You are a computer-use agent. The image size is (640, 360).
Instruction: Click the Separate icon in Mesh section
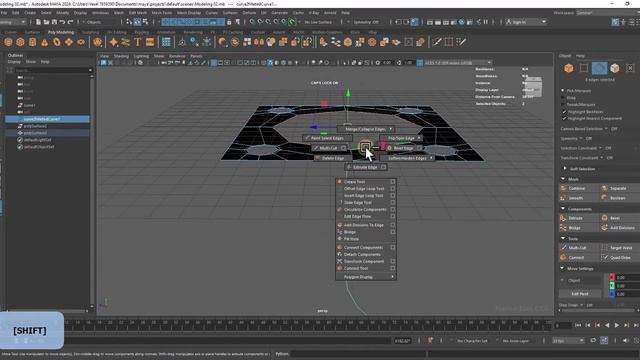[x=604, y=188]
